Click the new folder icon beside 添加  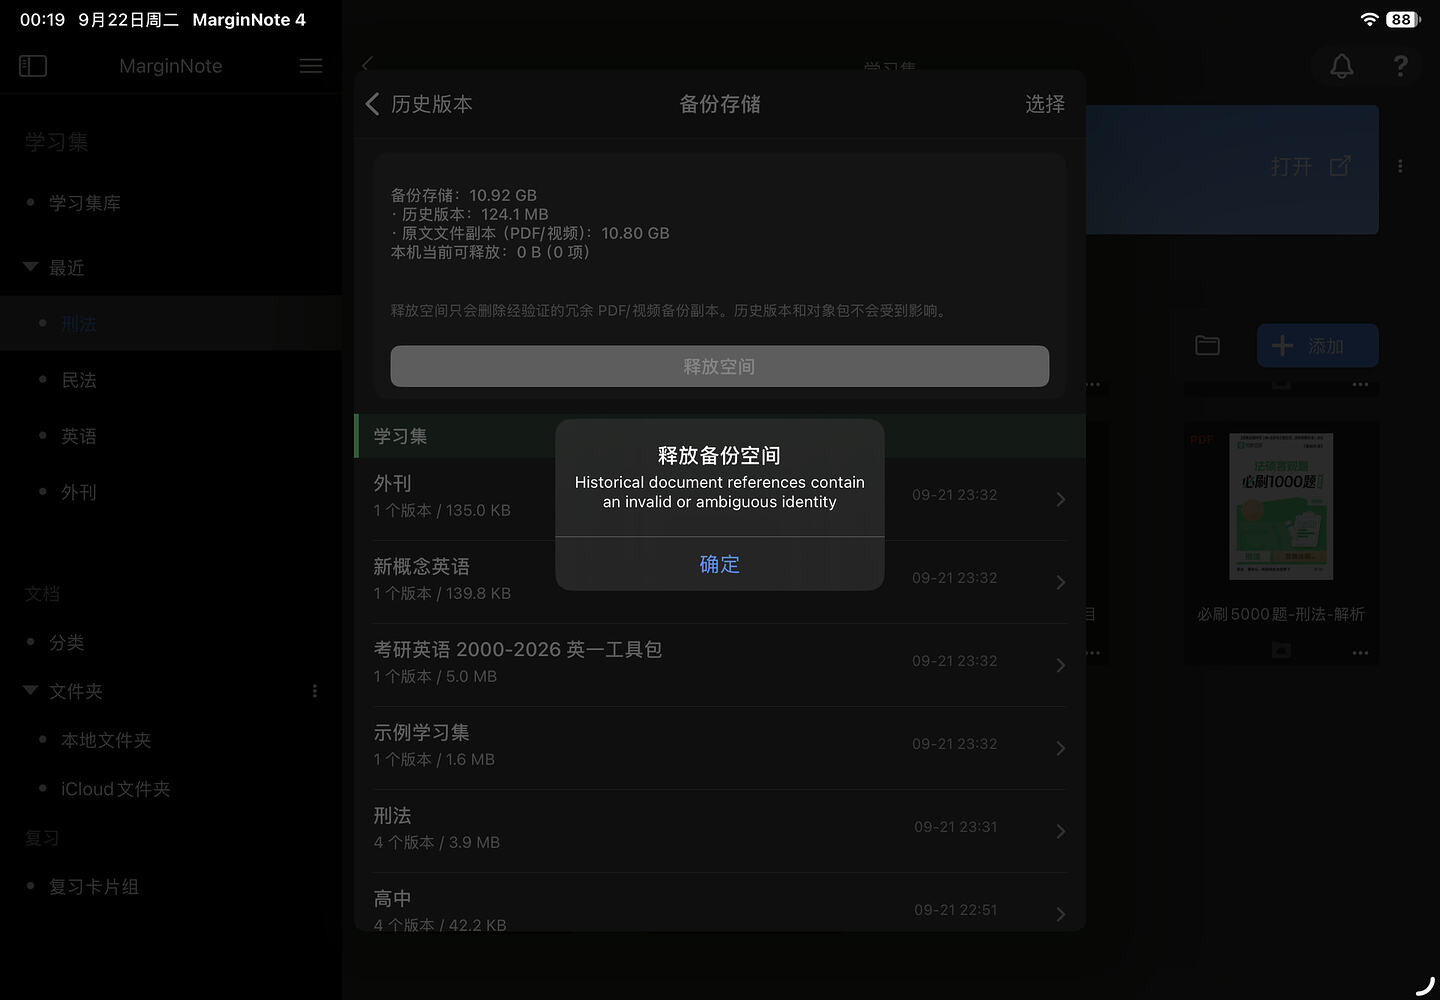click(x=1208, y=346)
